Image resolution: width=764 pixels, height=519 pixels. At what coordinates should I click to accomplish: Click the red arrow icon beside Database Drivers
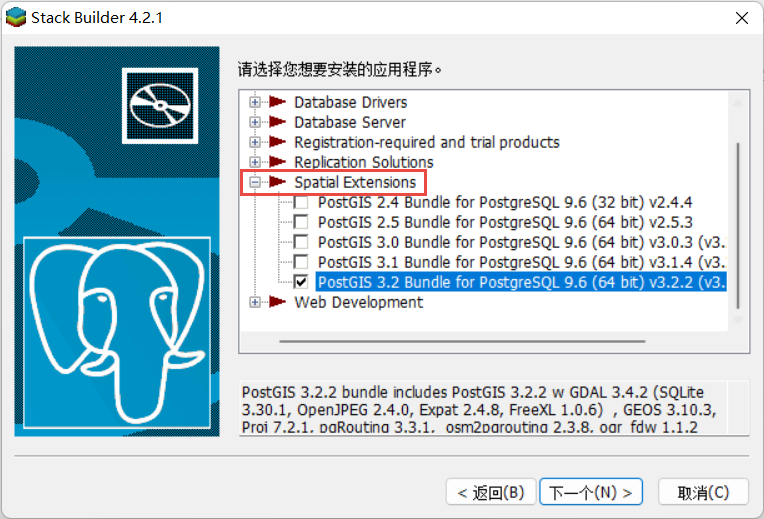[277, 102]
